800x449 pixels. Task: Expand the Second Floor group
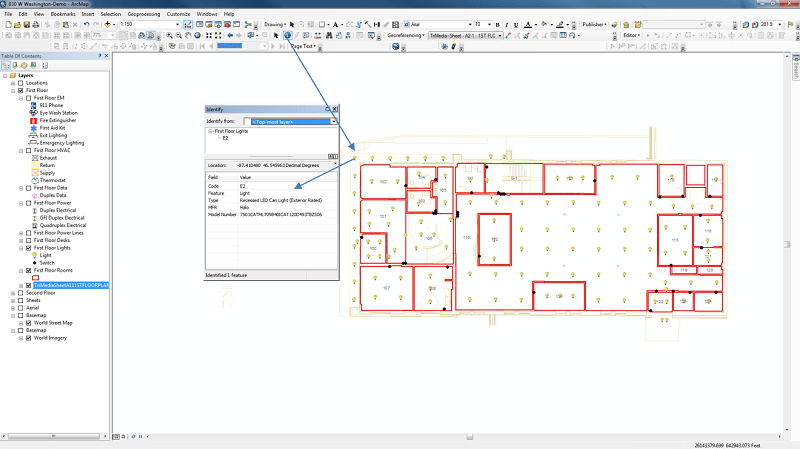tap(13, 293)
